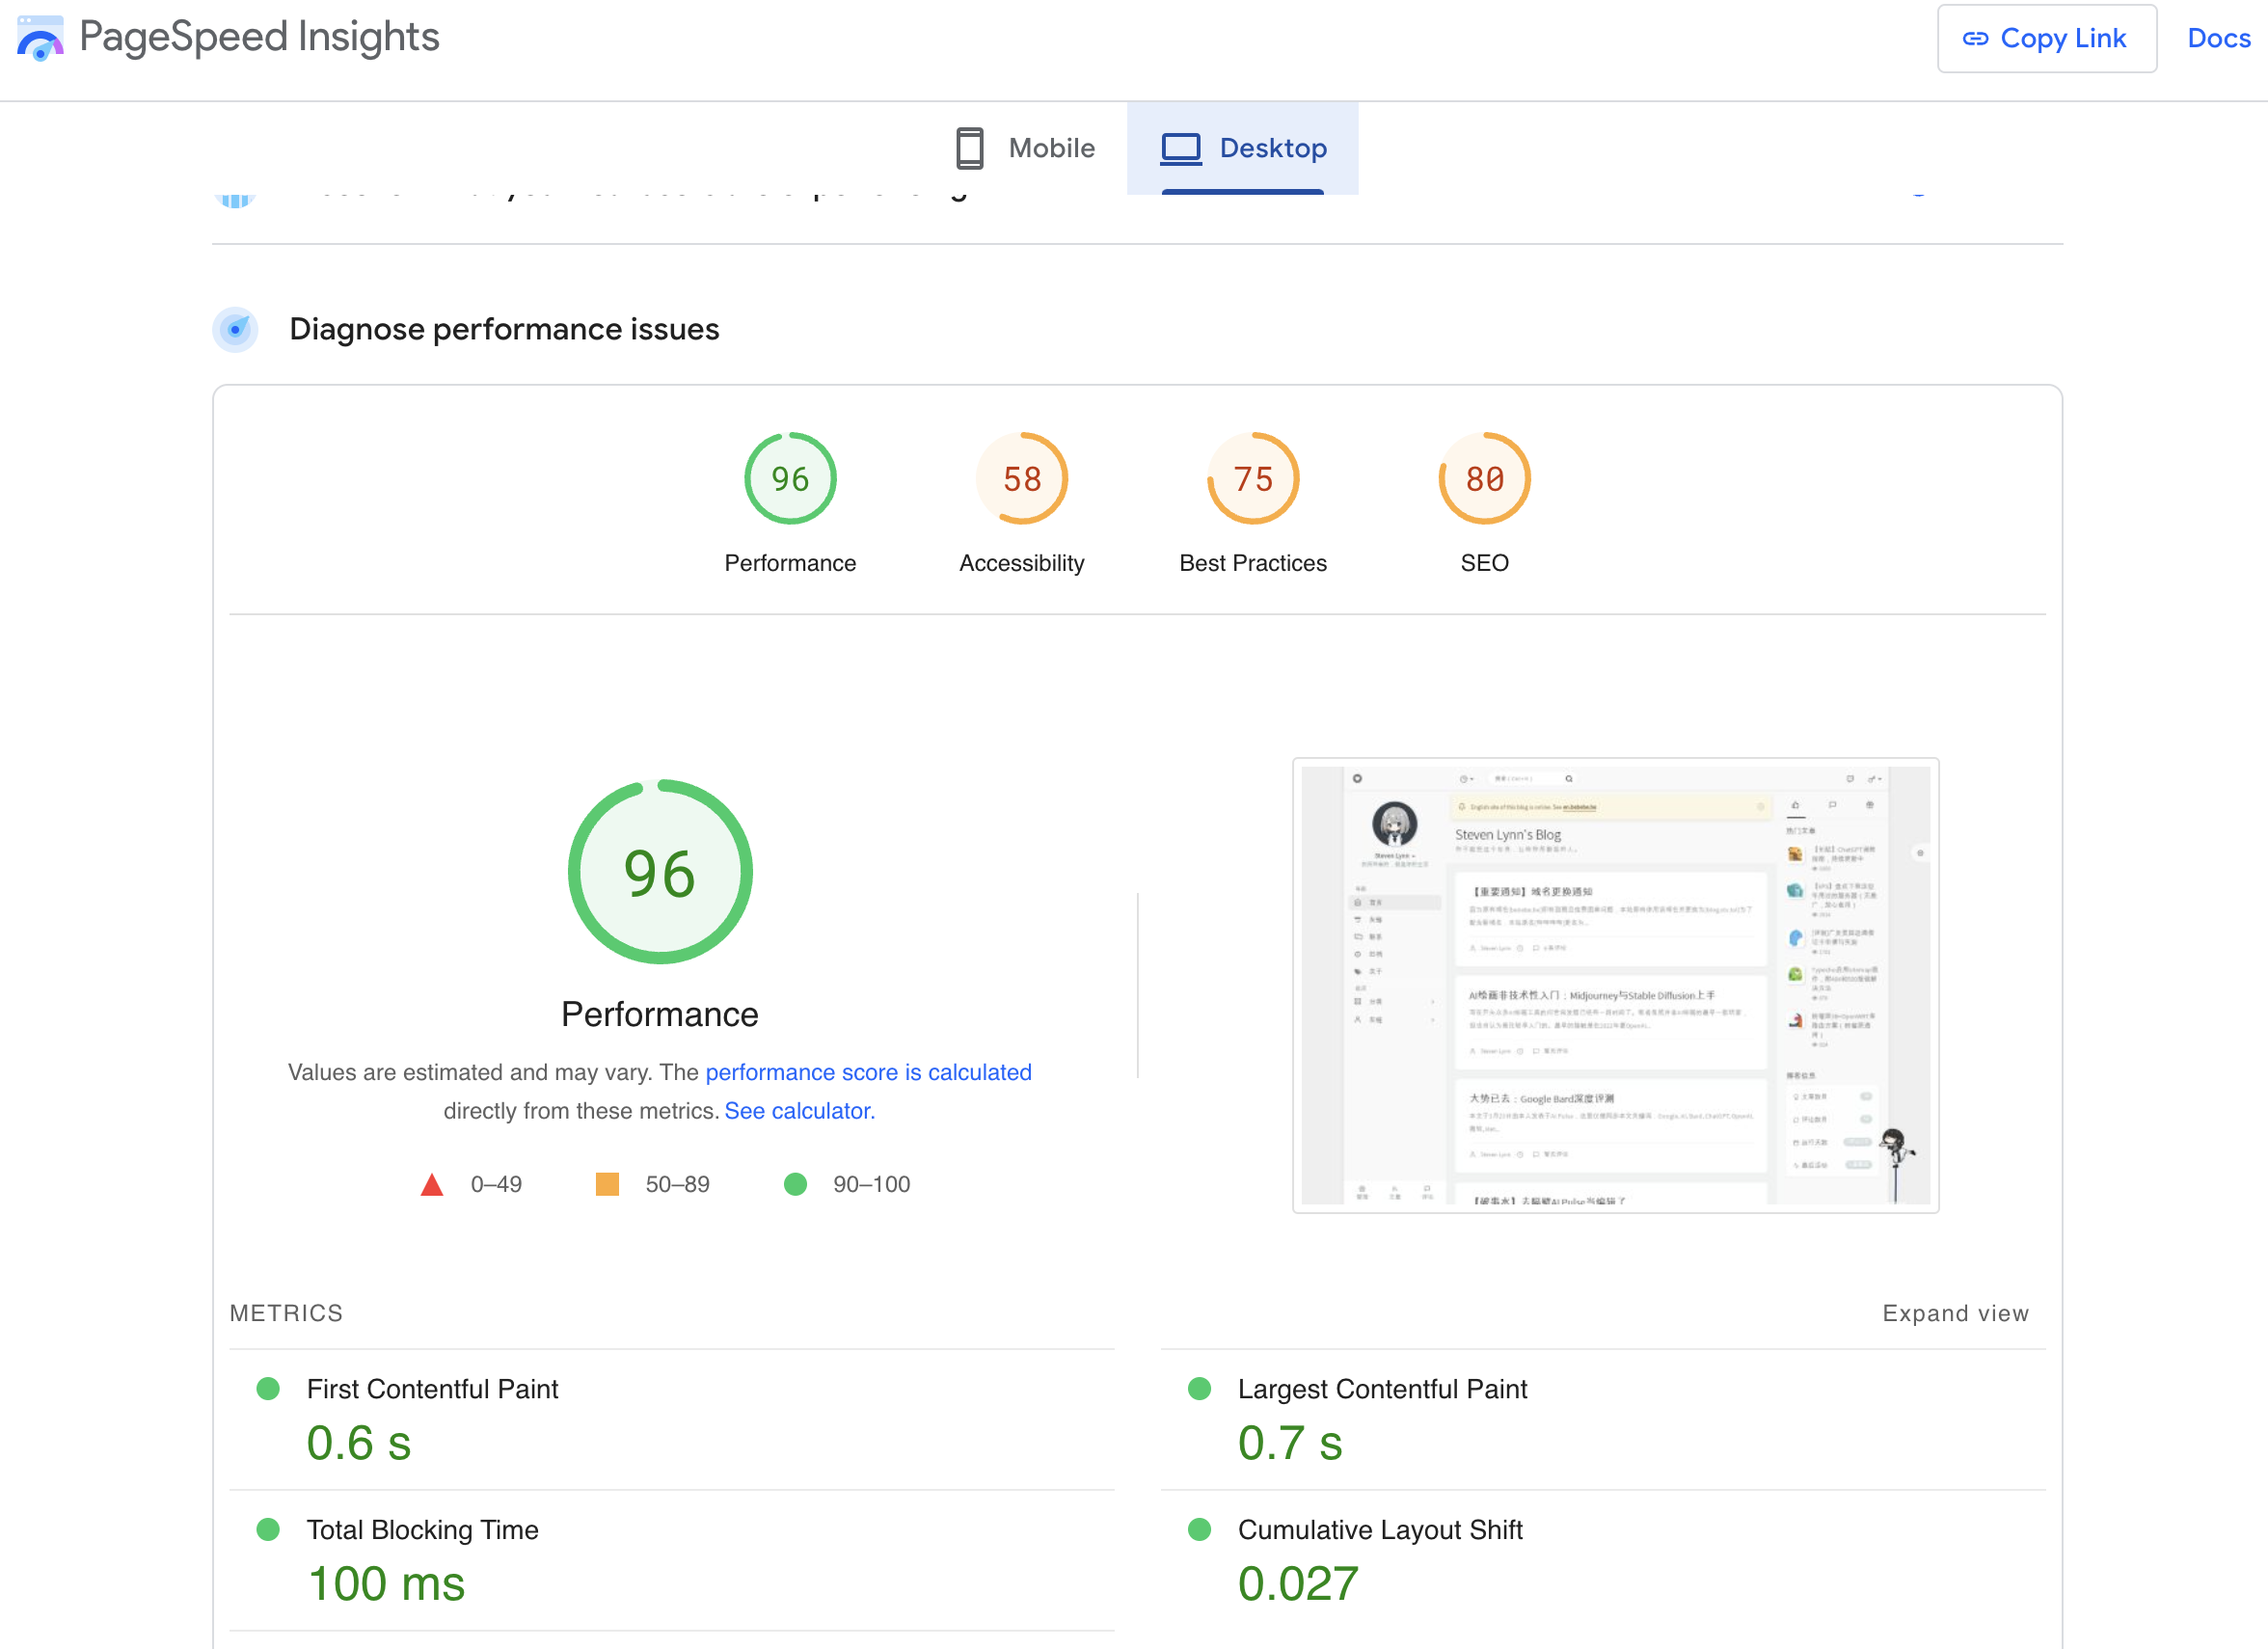Click the METRICS section label
The height and width of the screenshot is (1649, 2268).
[x=286, y=1313]
